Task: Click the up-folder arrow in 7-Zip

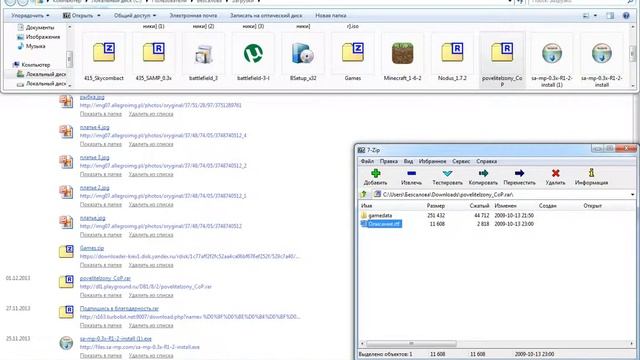Action: [x=364, y=195]
